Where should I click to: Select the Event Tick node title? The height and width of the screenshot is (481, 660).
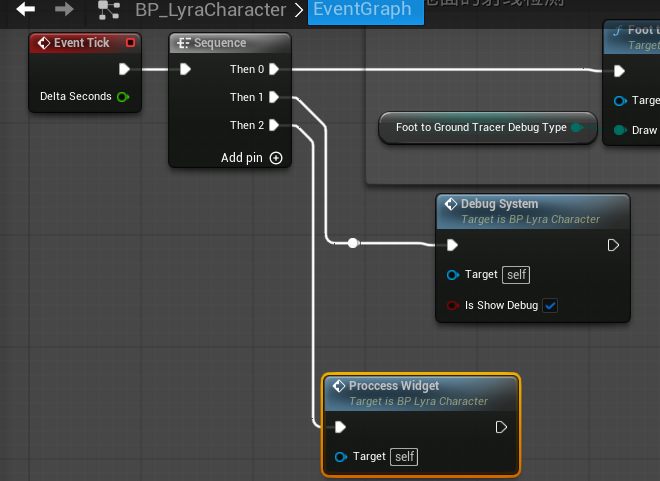point(82,43)
